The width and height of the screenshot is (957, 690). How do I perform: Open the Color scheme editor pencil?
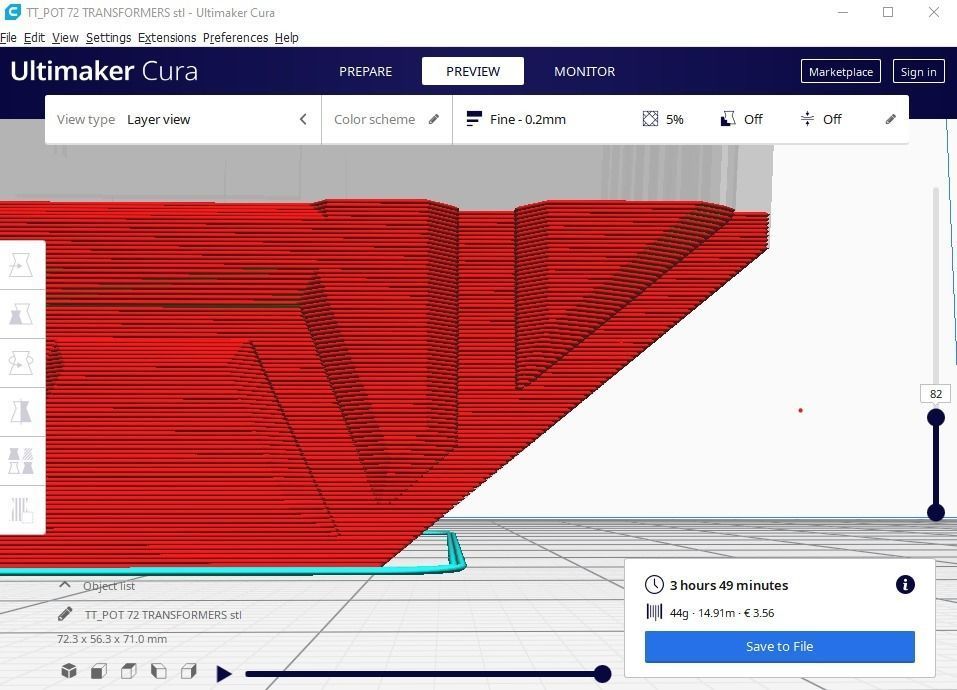pyautogui.click(x=434, y=119)
